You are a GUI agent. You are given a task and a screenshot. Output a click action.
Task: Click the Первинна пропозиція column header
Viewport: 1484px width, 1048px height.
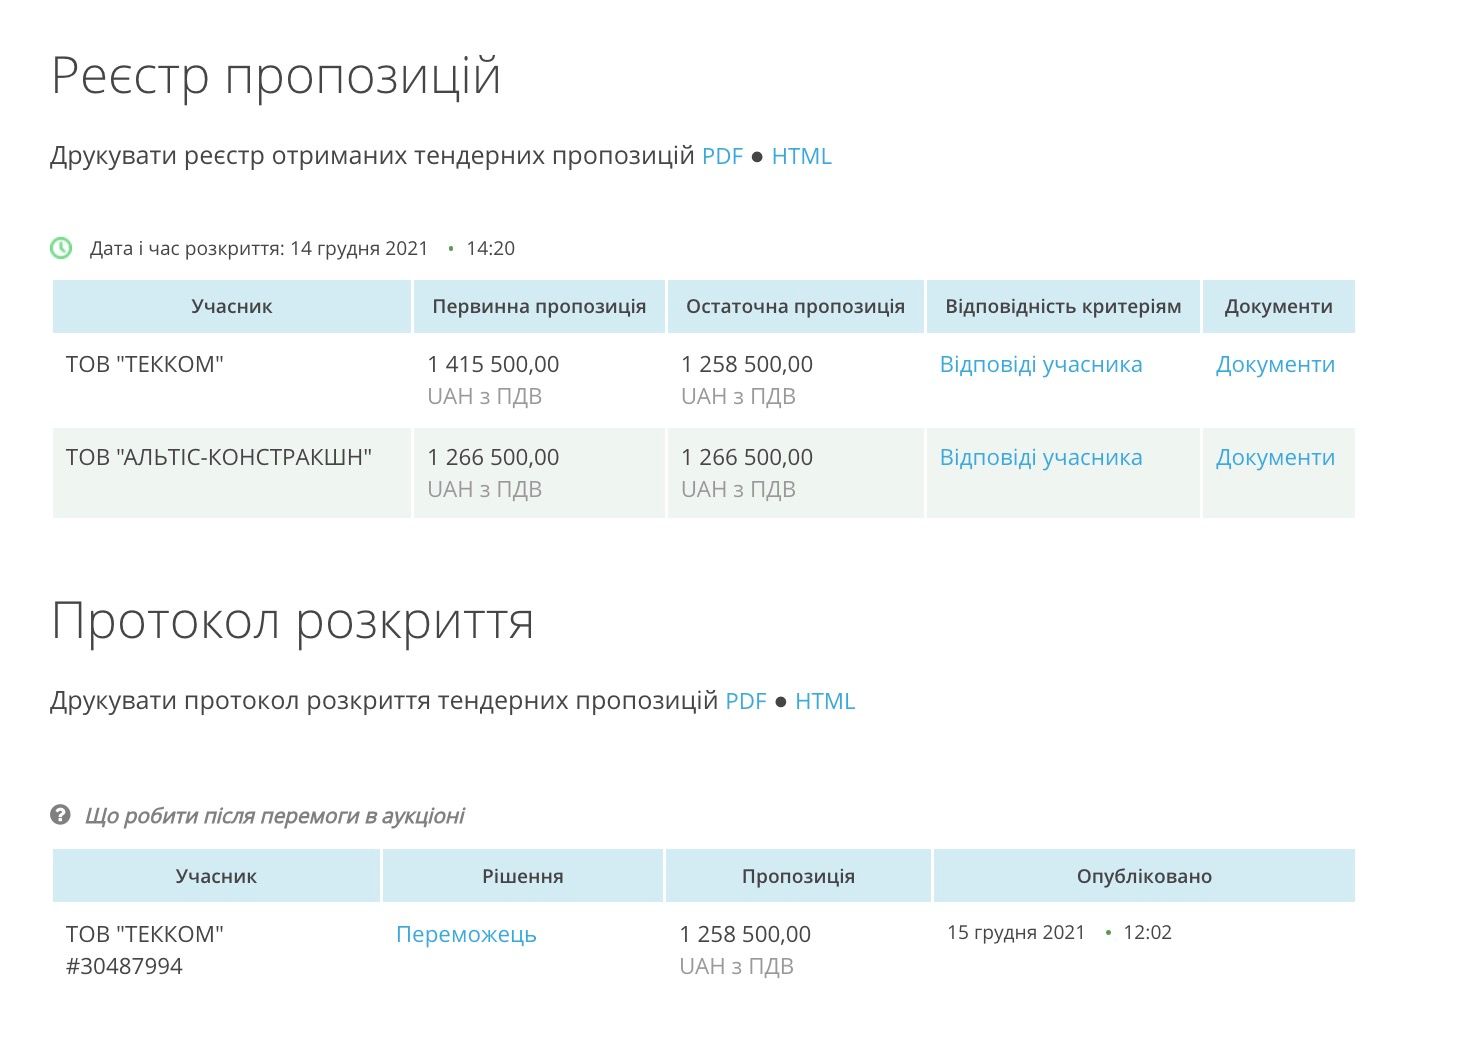pos(539,307)
